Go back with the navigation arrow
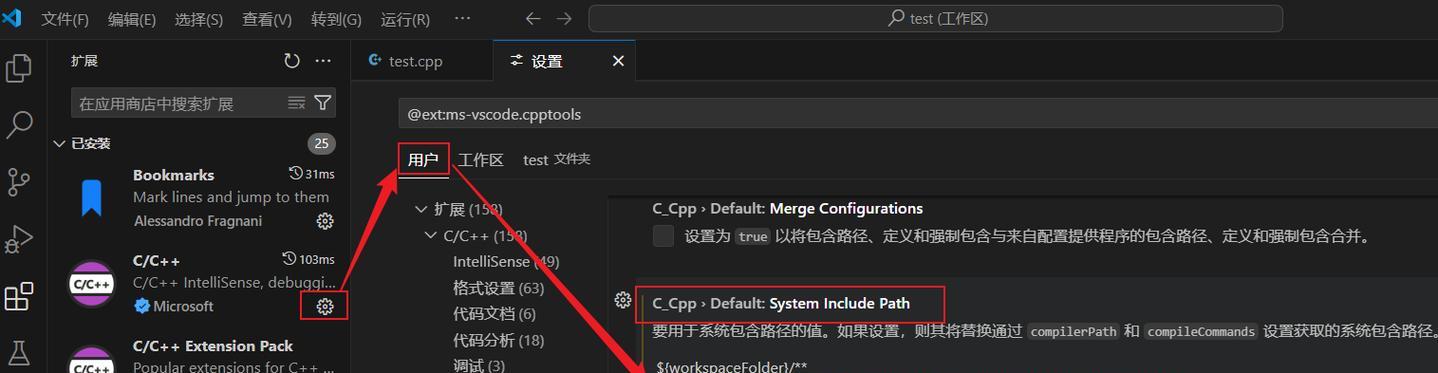The image size is (1438, 373). tap(533, 19)
